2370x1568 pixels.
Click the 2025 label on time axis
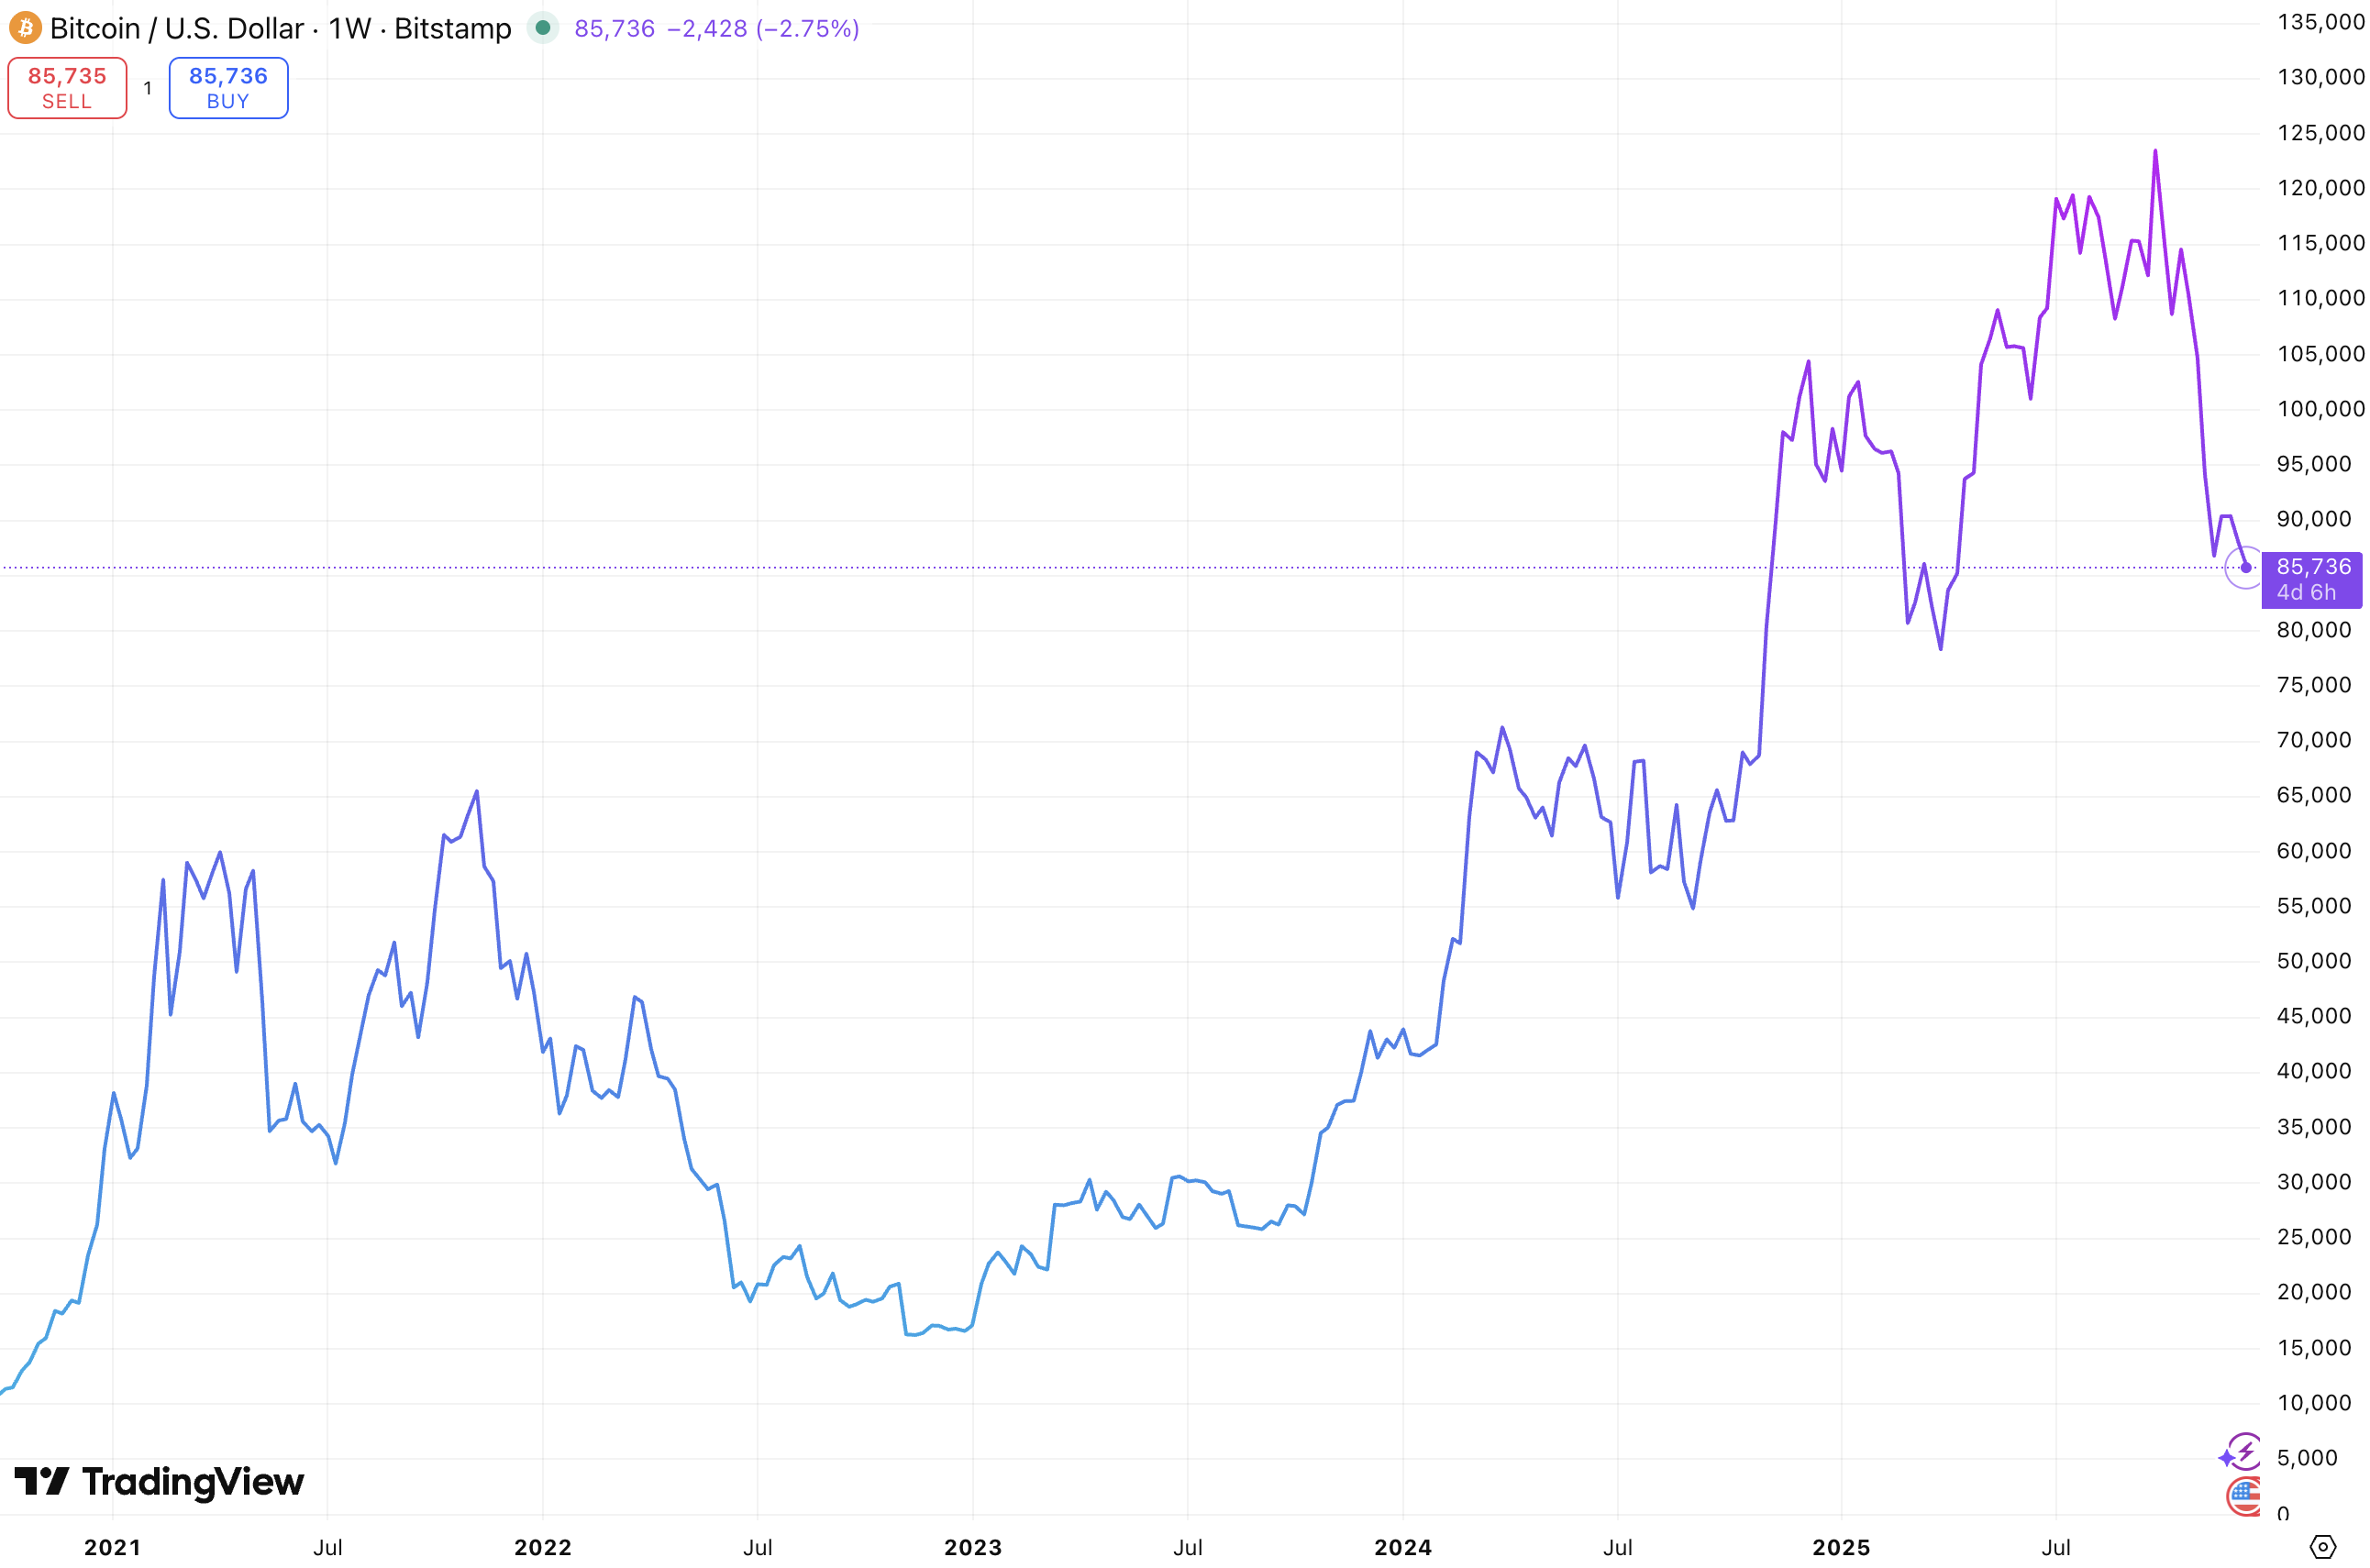click(1841, 1547)
